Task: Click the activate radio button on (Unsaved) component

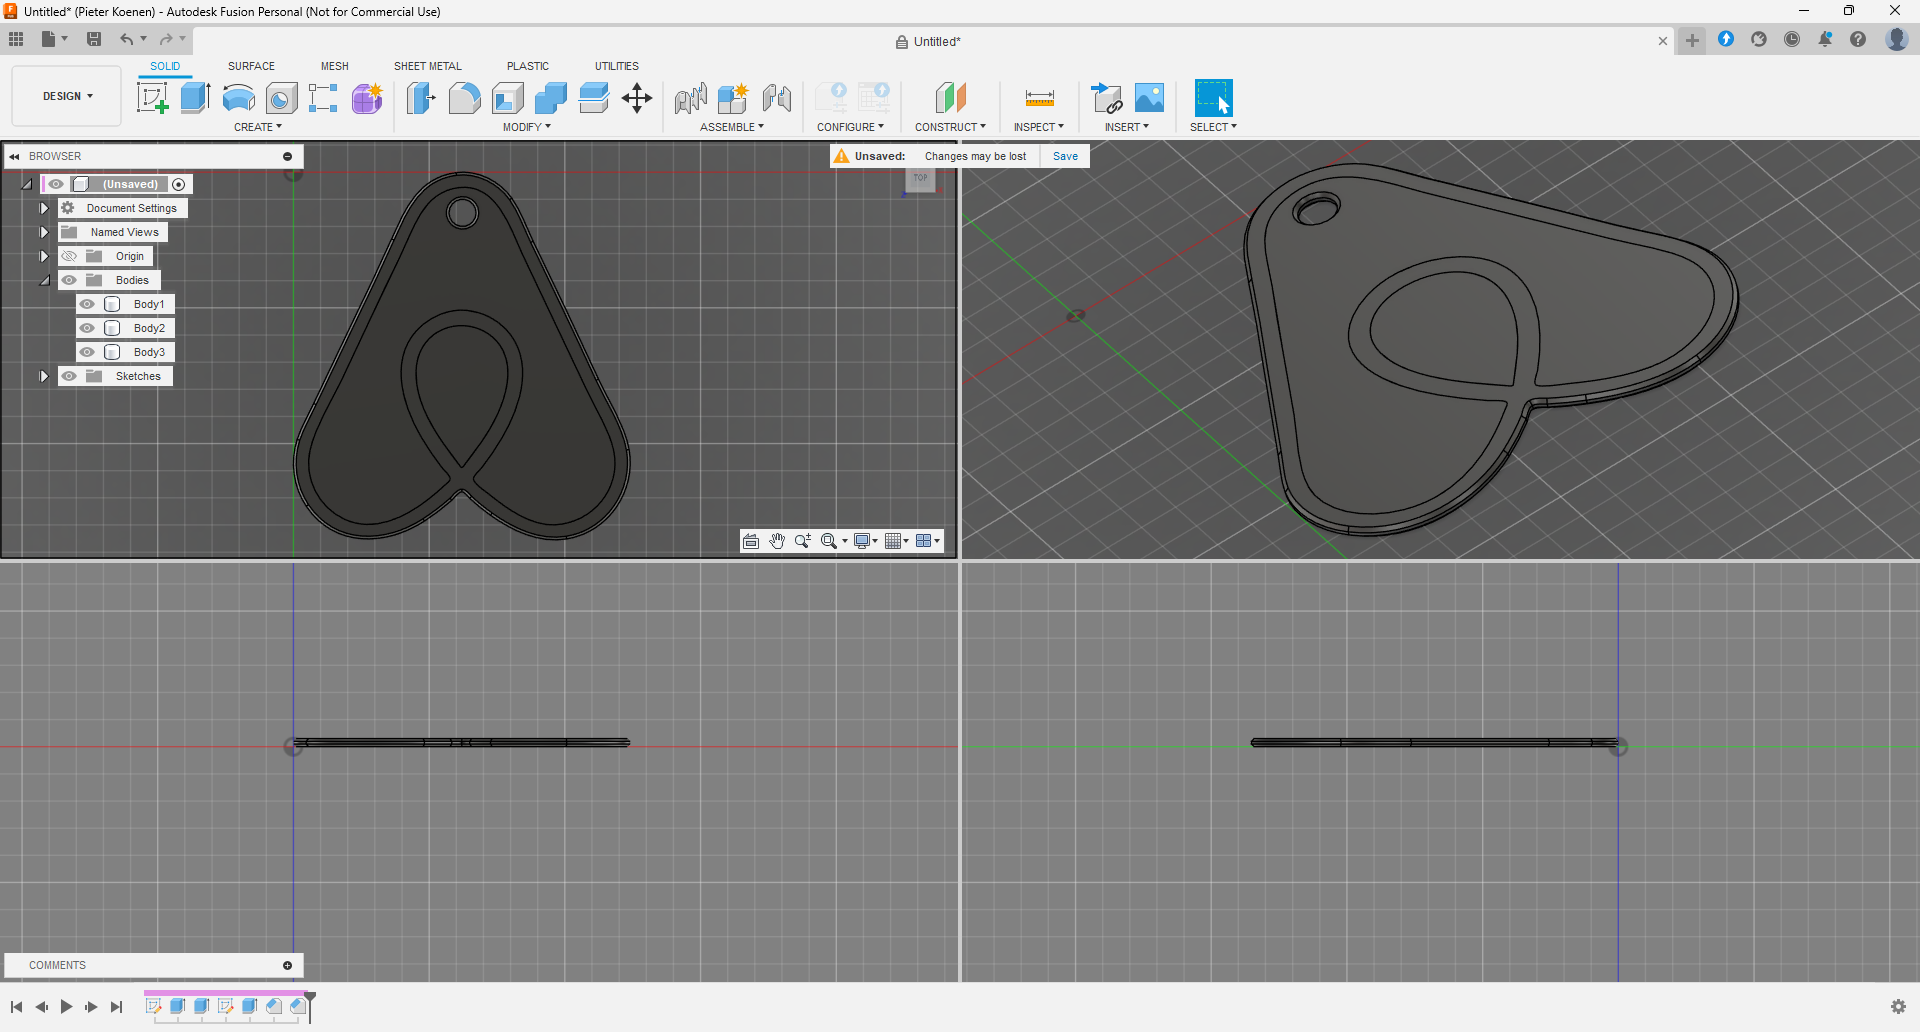Action: pos(179,184)
